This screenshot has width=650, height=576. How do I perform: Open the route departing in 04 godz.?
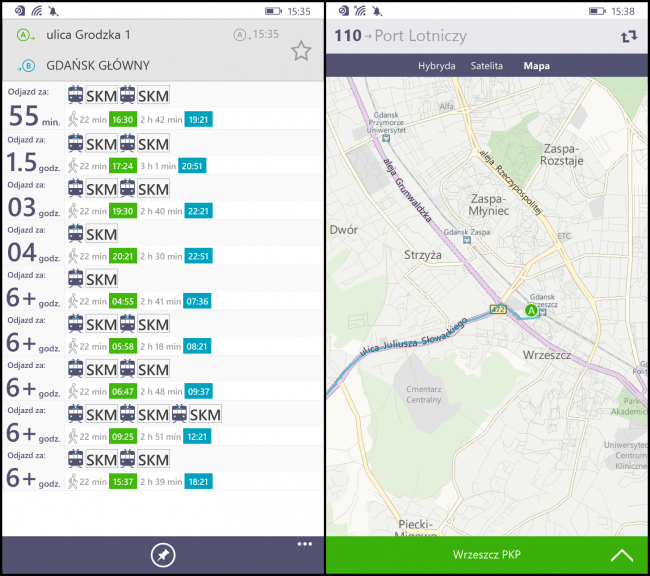163,243
